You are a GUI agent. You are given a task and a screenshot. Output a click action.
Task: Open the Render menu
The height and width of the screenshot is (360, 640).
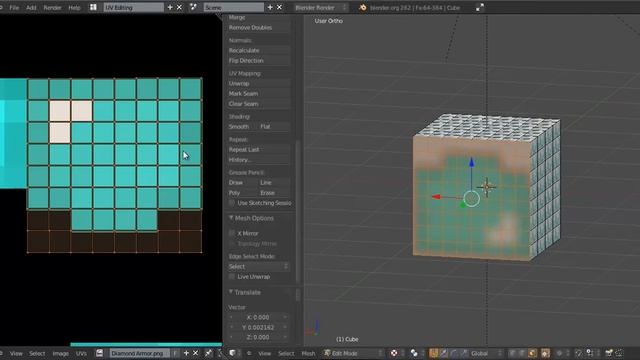(52, 7)
